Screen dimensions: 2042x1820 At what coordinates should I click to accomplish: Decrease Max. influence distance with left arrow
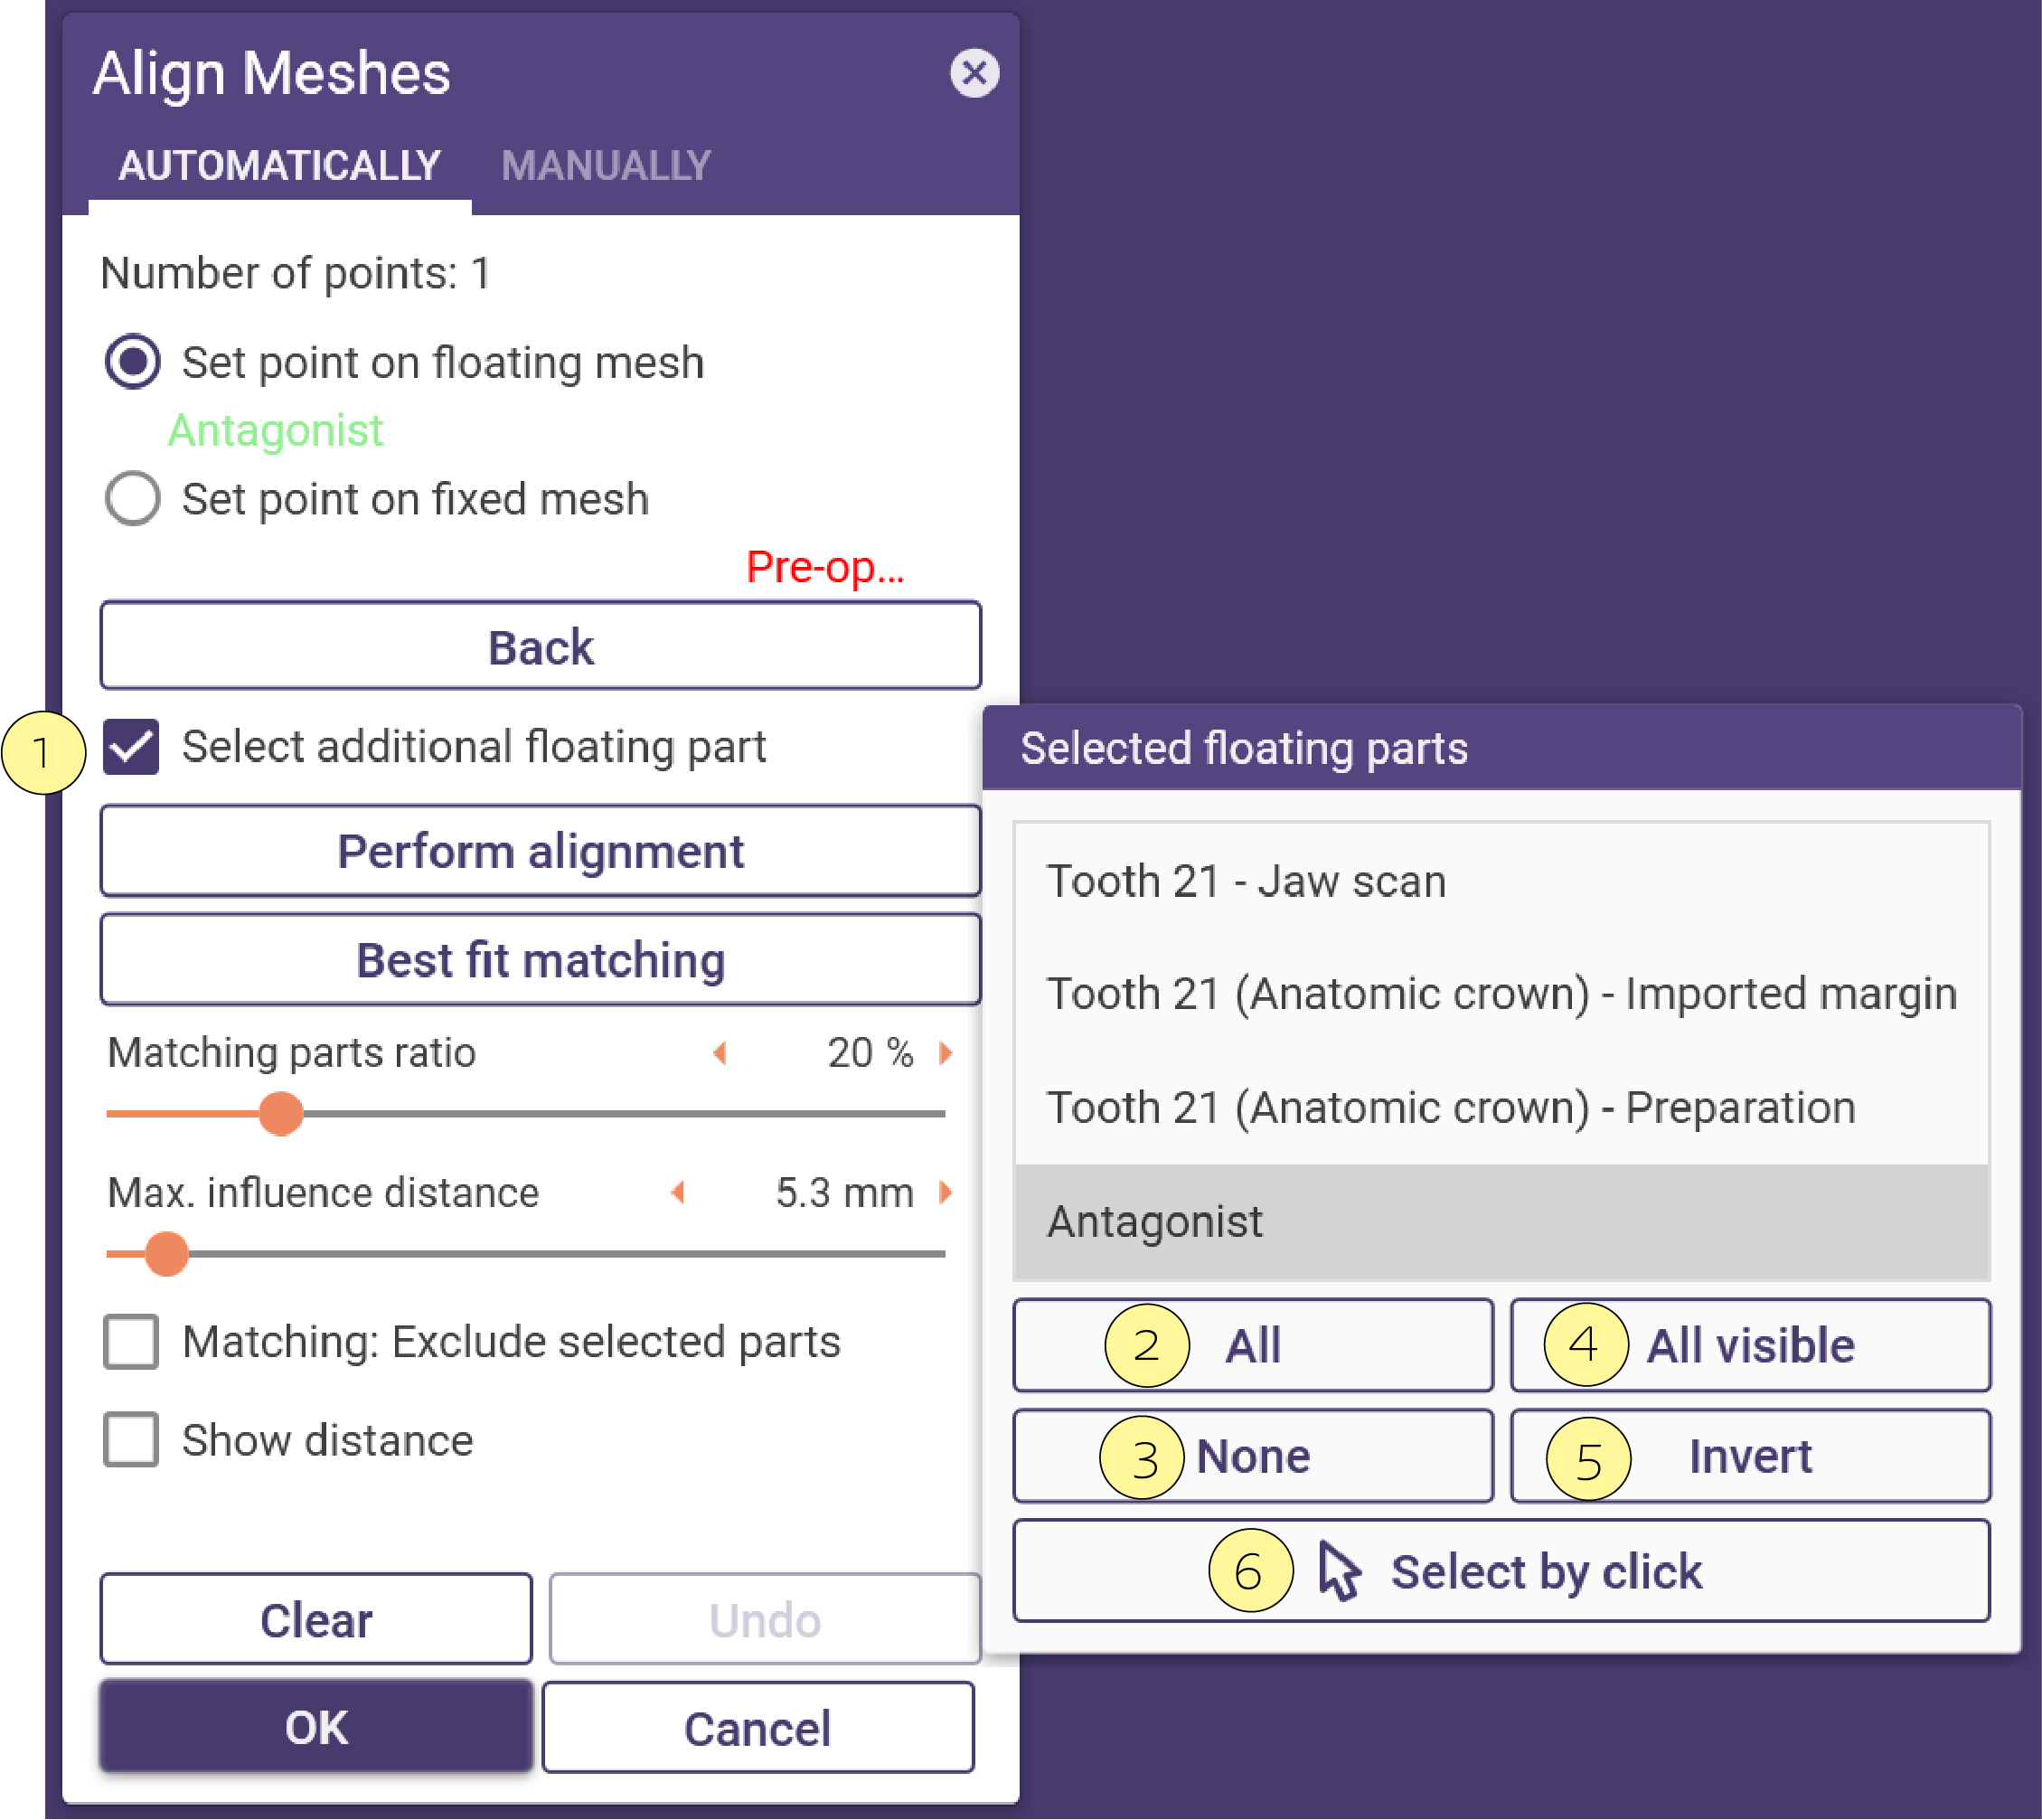click(x=678, y=1191)
